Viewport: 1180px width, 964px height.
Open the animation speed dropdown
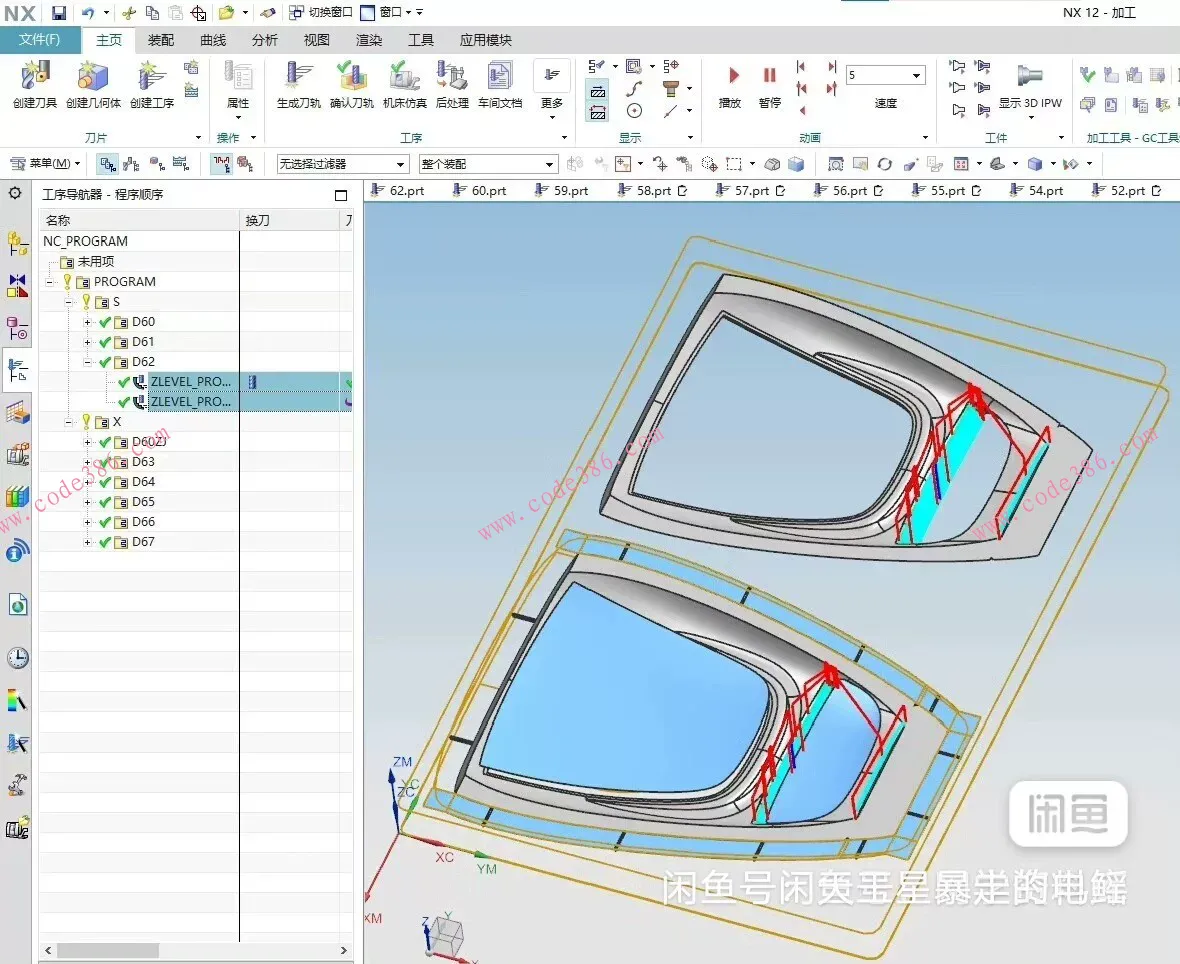point(916,76)
